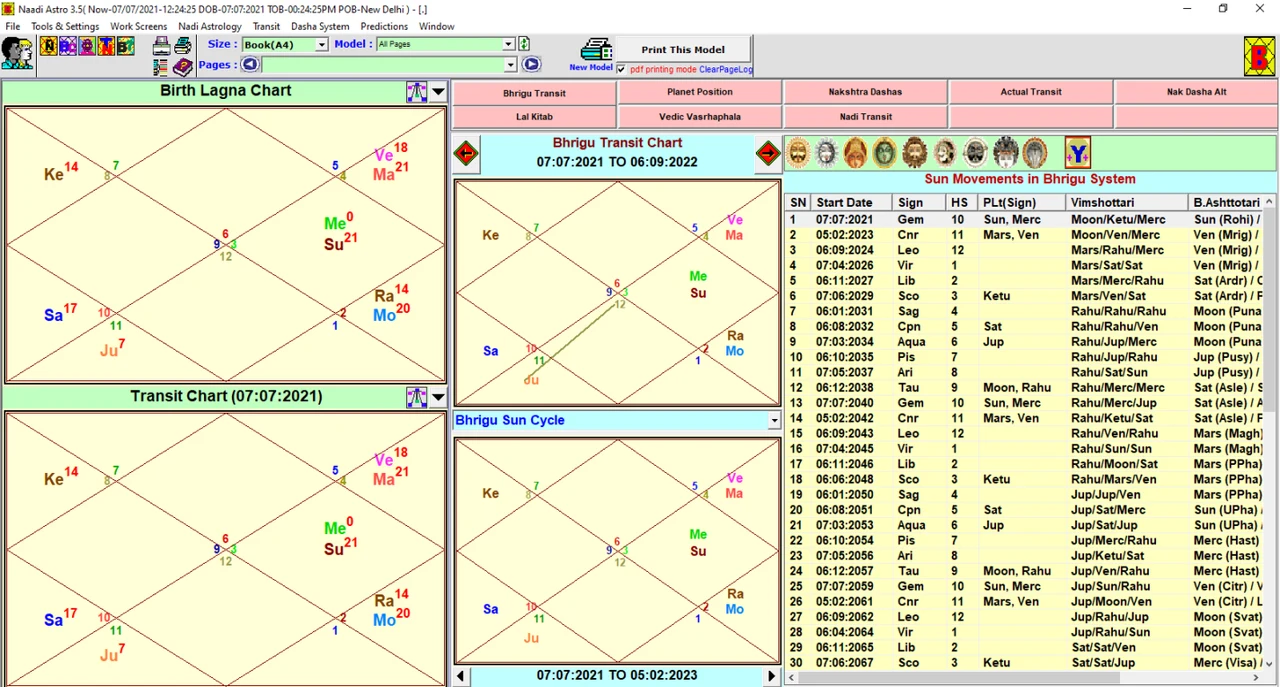1280x687 pixels.
Task: Click the table's horizontal scrollbar
Action: point(1024,678)
